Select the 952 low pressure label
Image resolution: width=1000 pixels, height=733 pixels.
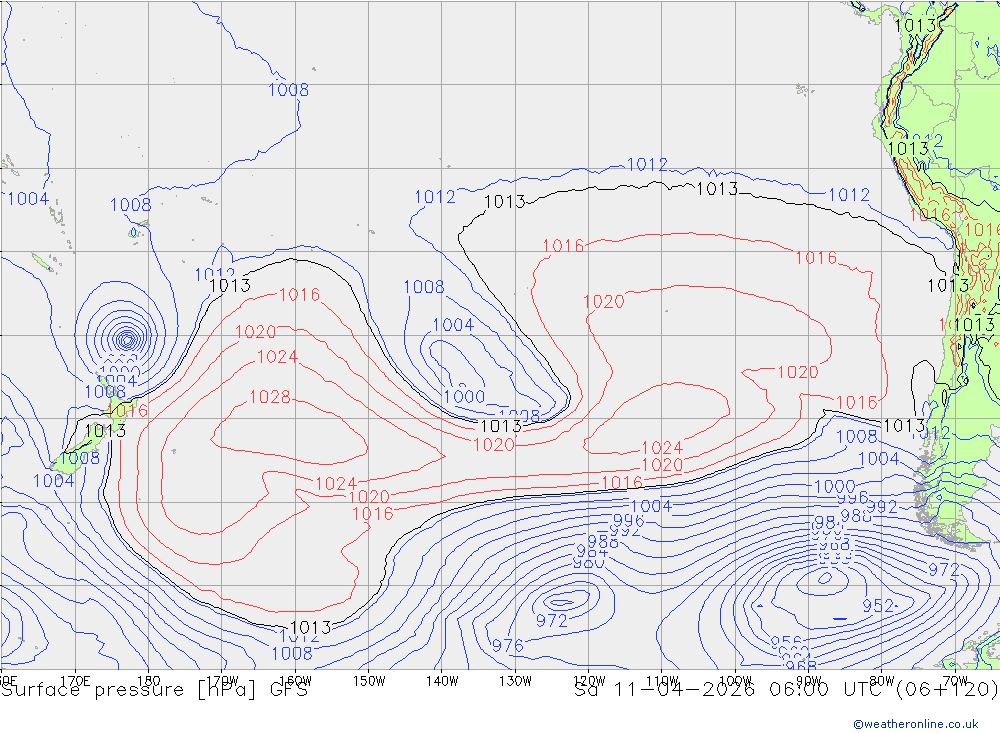pos(878,605)
